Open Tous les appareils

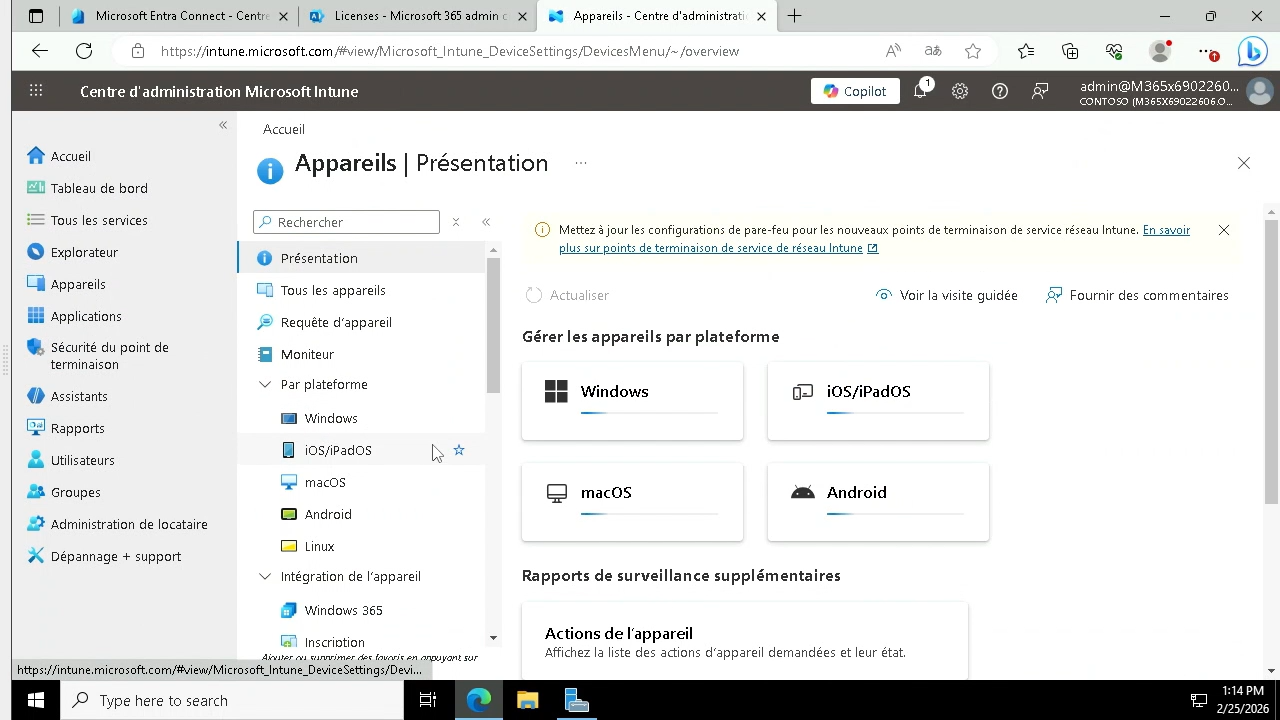[361, 290]
